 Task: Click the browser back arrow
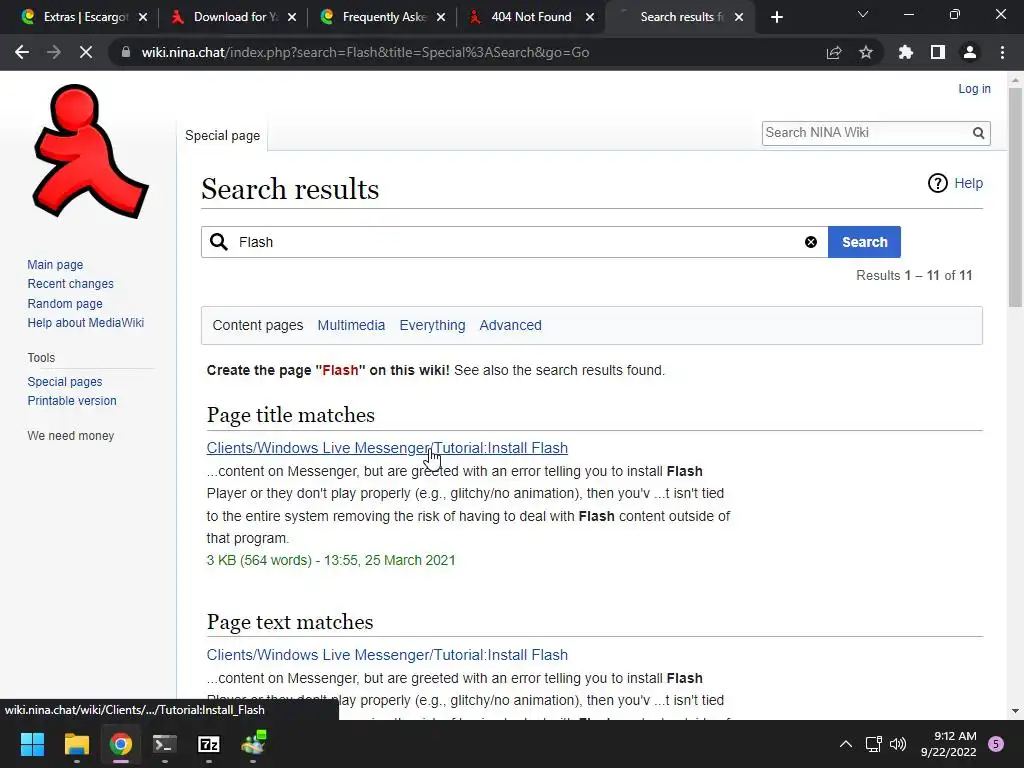click(22, 52)
